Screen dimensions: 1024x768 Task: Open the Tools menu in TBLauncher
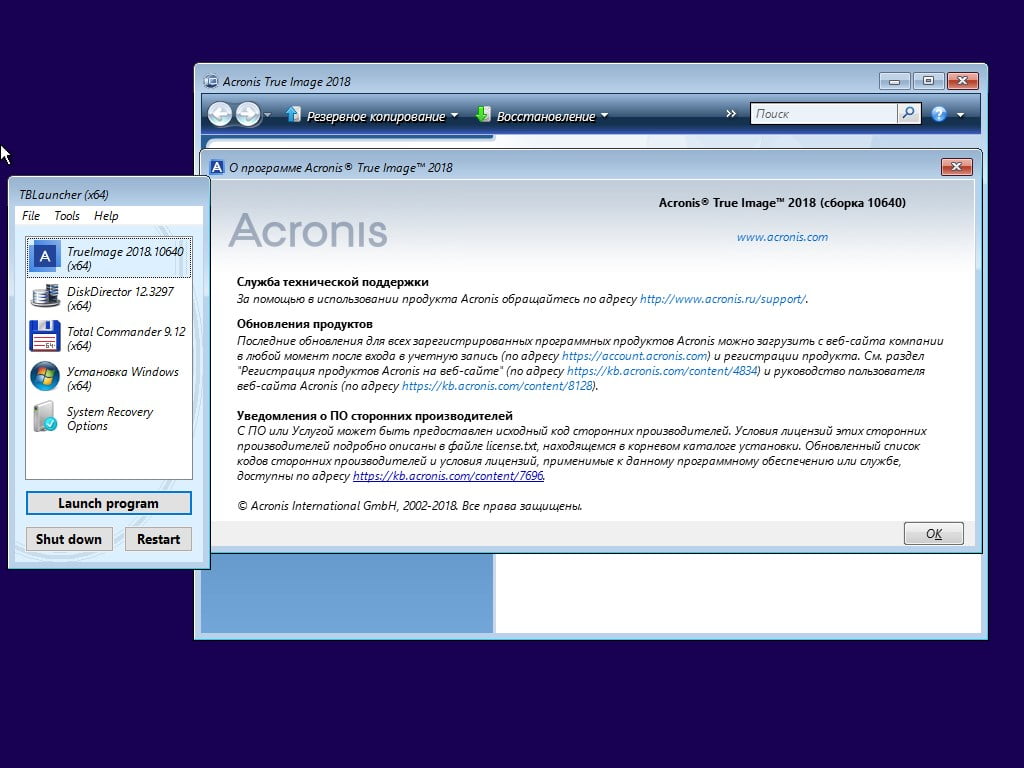tap(67, 216)
